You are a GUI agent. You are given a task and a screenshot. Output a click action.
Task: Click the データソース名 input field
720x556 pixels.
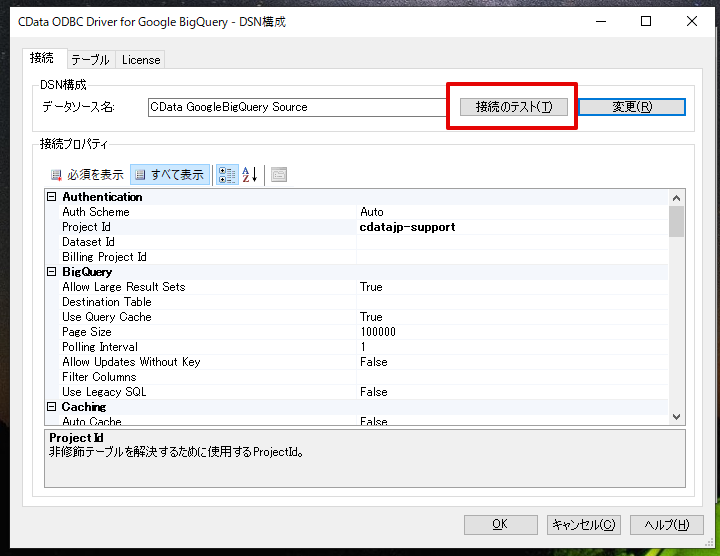(298, 107)
